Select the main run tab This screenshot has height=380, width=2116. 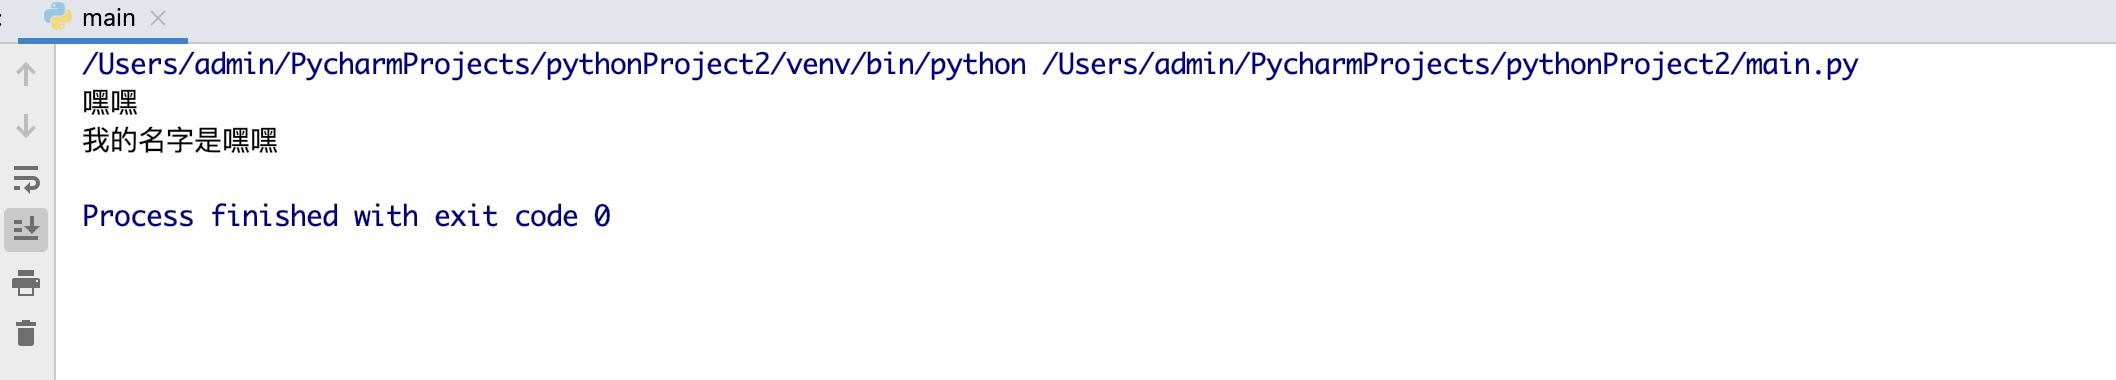point(103,19)
